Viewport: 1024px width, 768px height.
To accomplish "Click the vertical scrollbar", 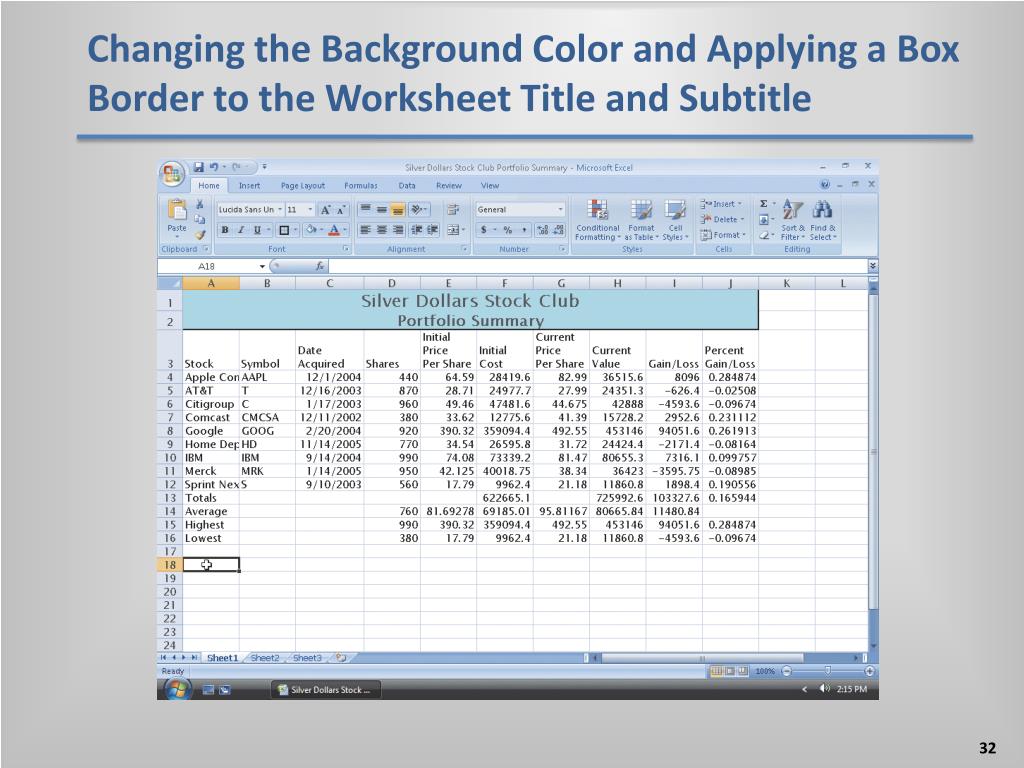I will tap(873, 451).
